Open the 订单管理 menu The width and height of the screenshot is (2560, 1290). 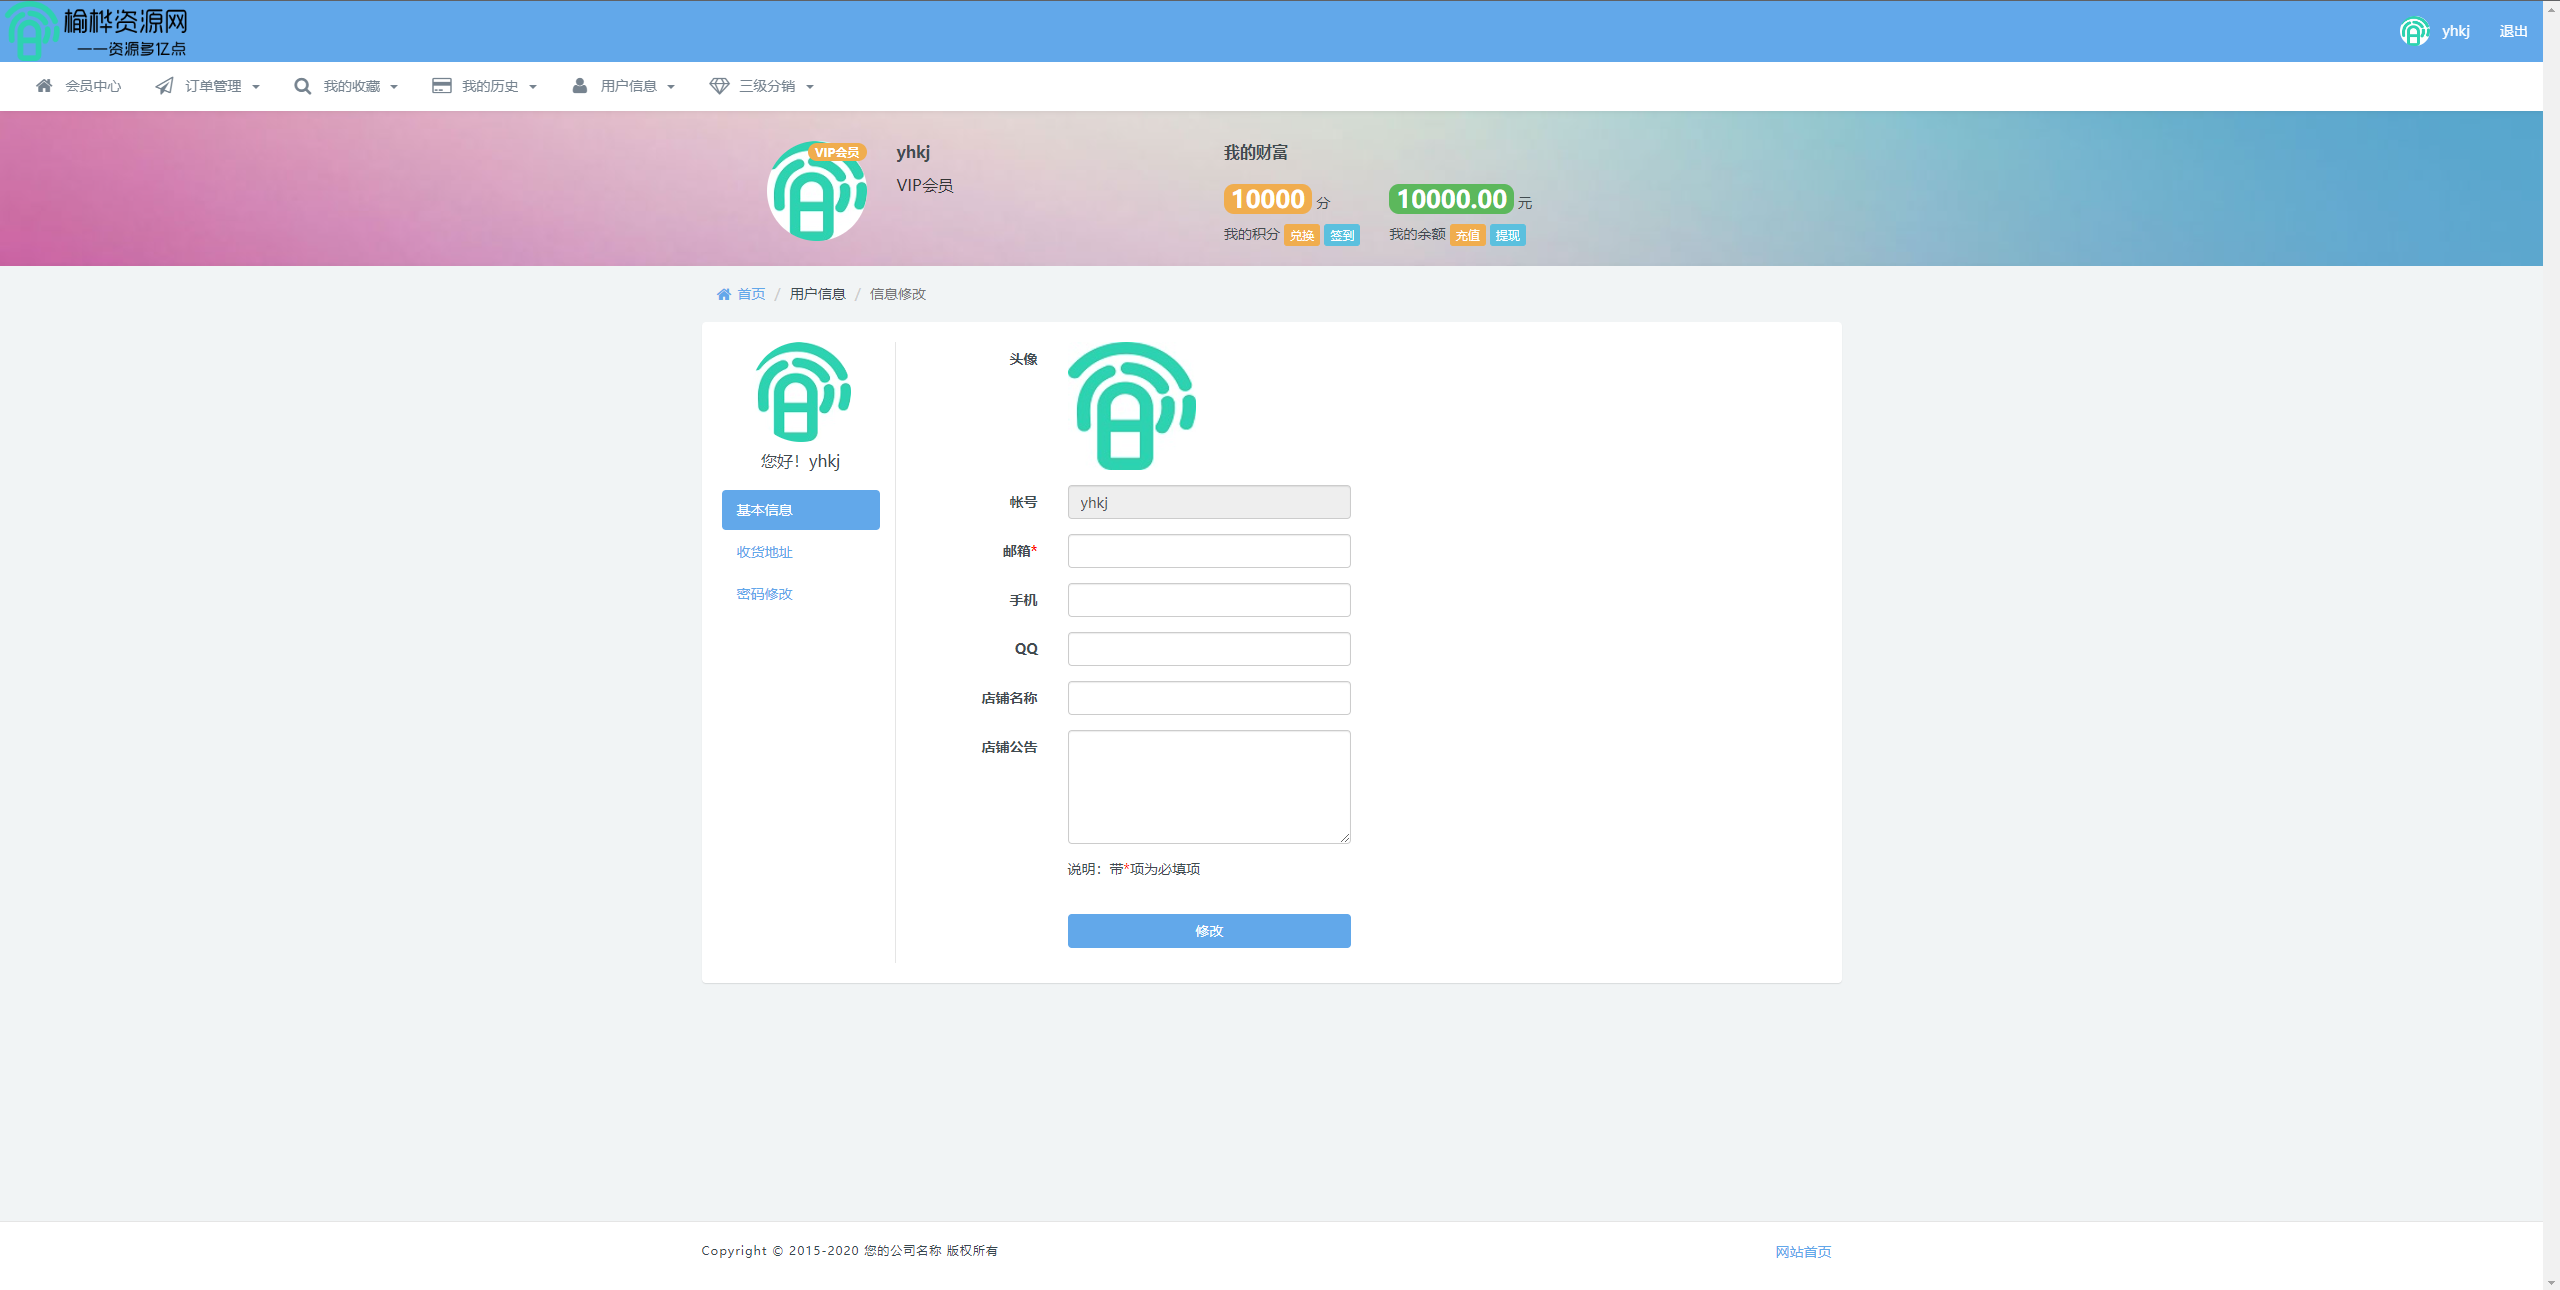coord(208,86)
